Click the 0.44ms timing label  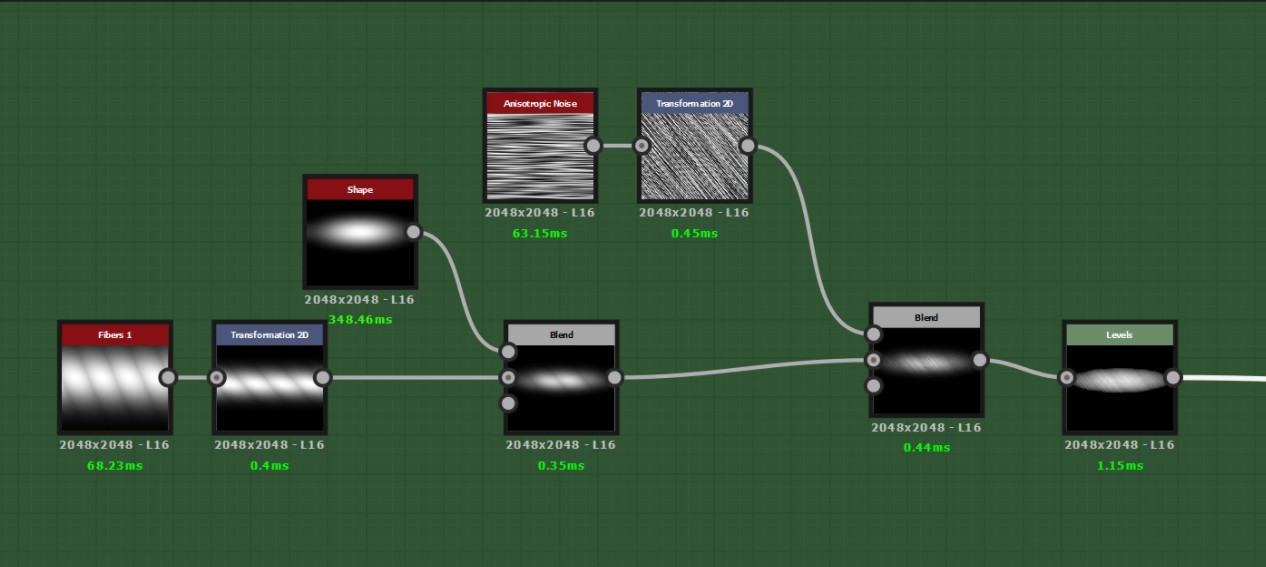click(x=926, y=448)
